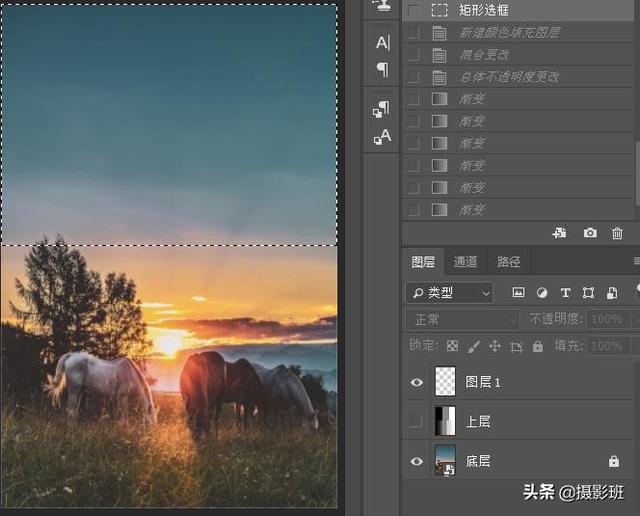Set history brush source for 矩形选框 state
This screenshot has height=516, width=640.
413,10
